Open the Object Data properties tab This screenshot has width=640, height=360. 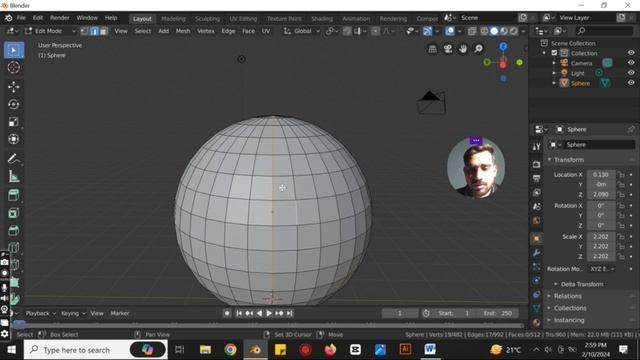[537, 309]
